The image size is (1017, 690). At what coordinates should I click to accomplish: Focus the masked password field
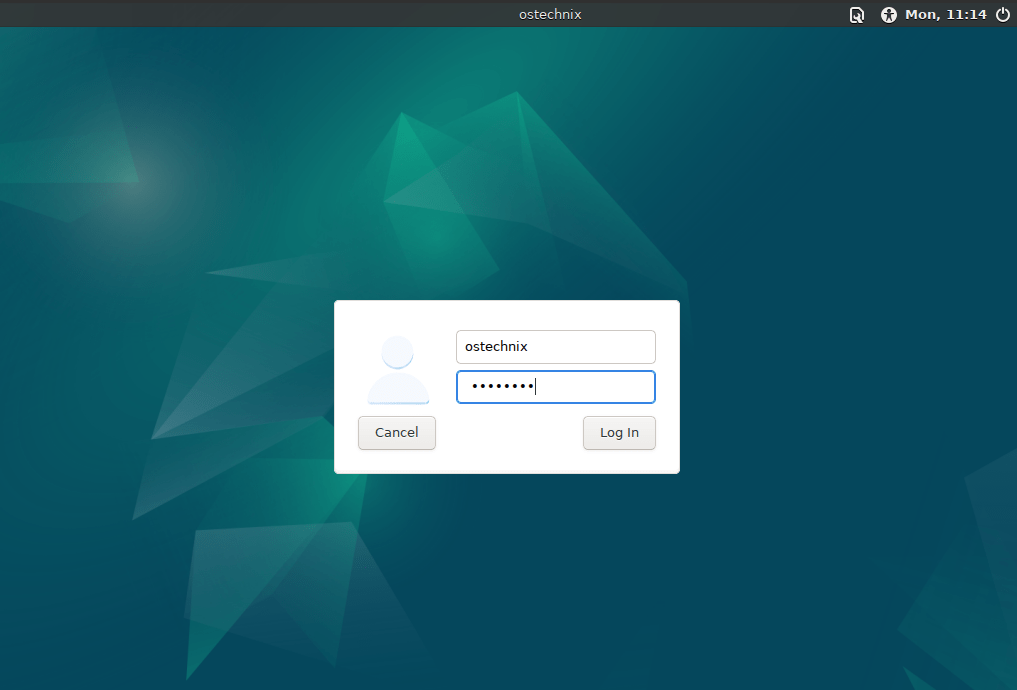(x=555, y=387)
